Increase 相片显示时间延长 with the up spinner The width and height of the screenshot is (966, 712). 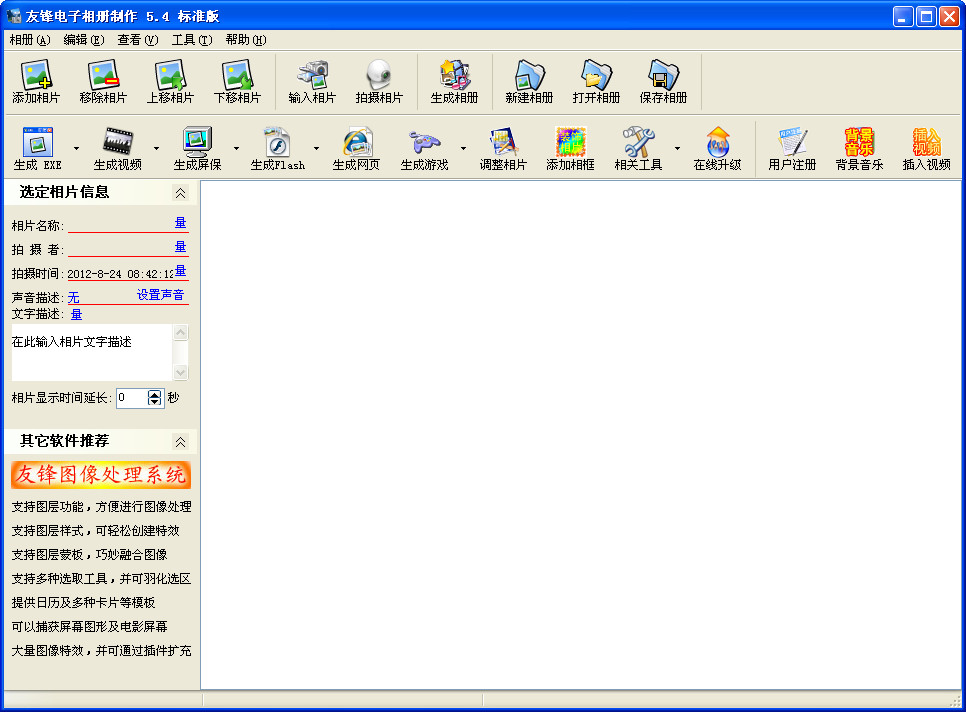tap(155, 394)
